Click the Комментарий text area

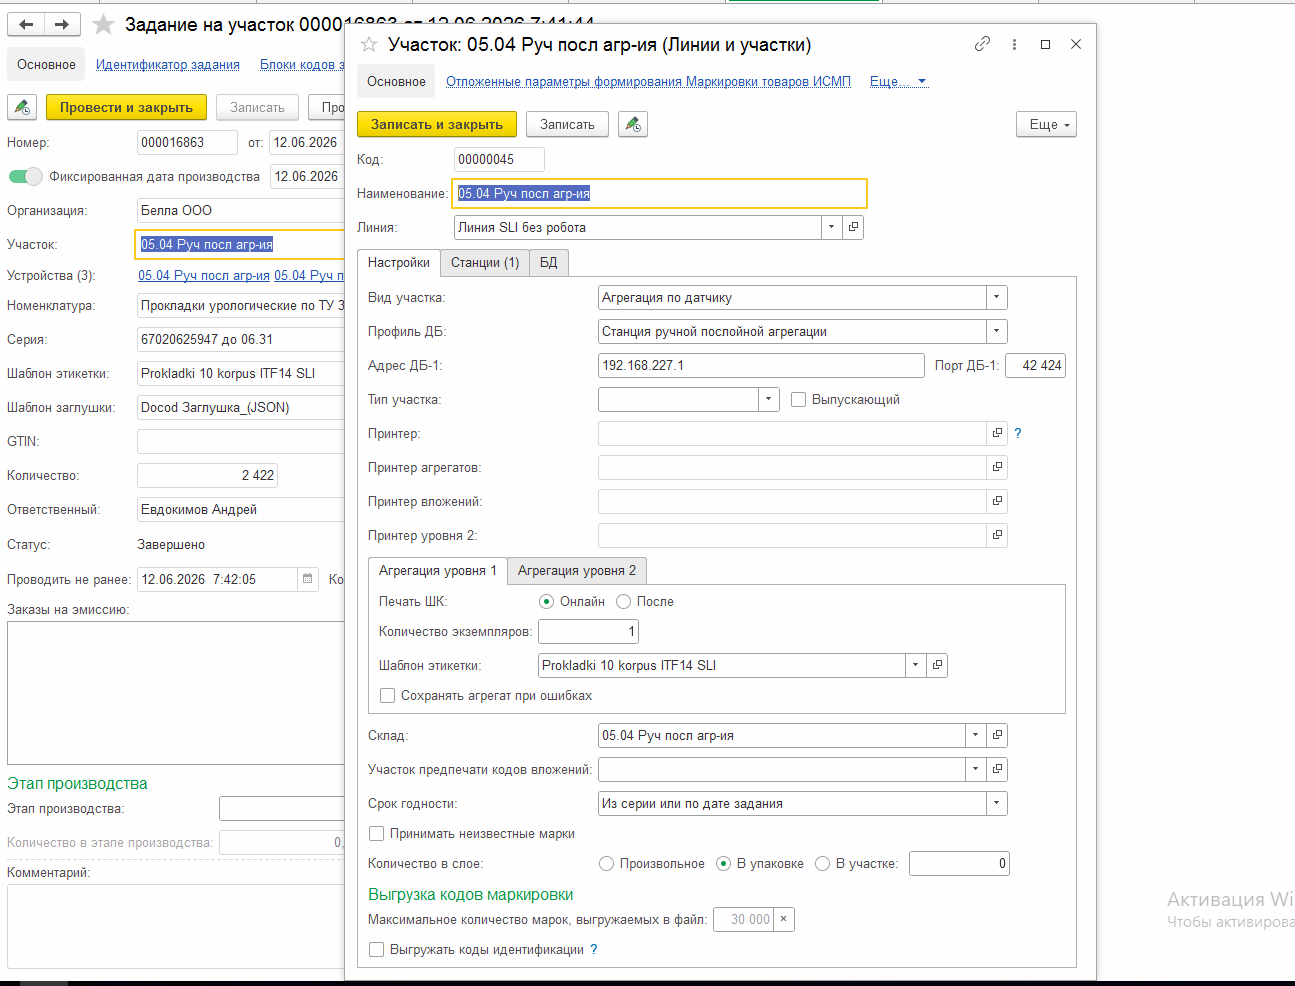coord(175,926)
